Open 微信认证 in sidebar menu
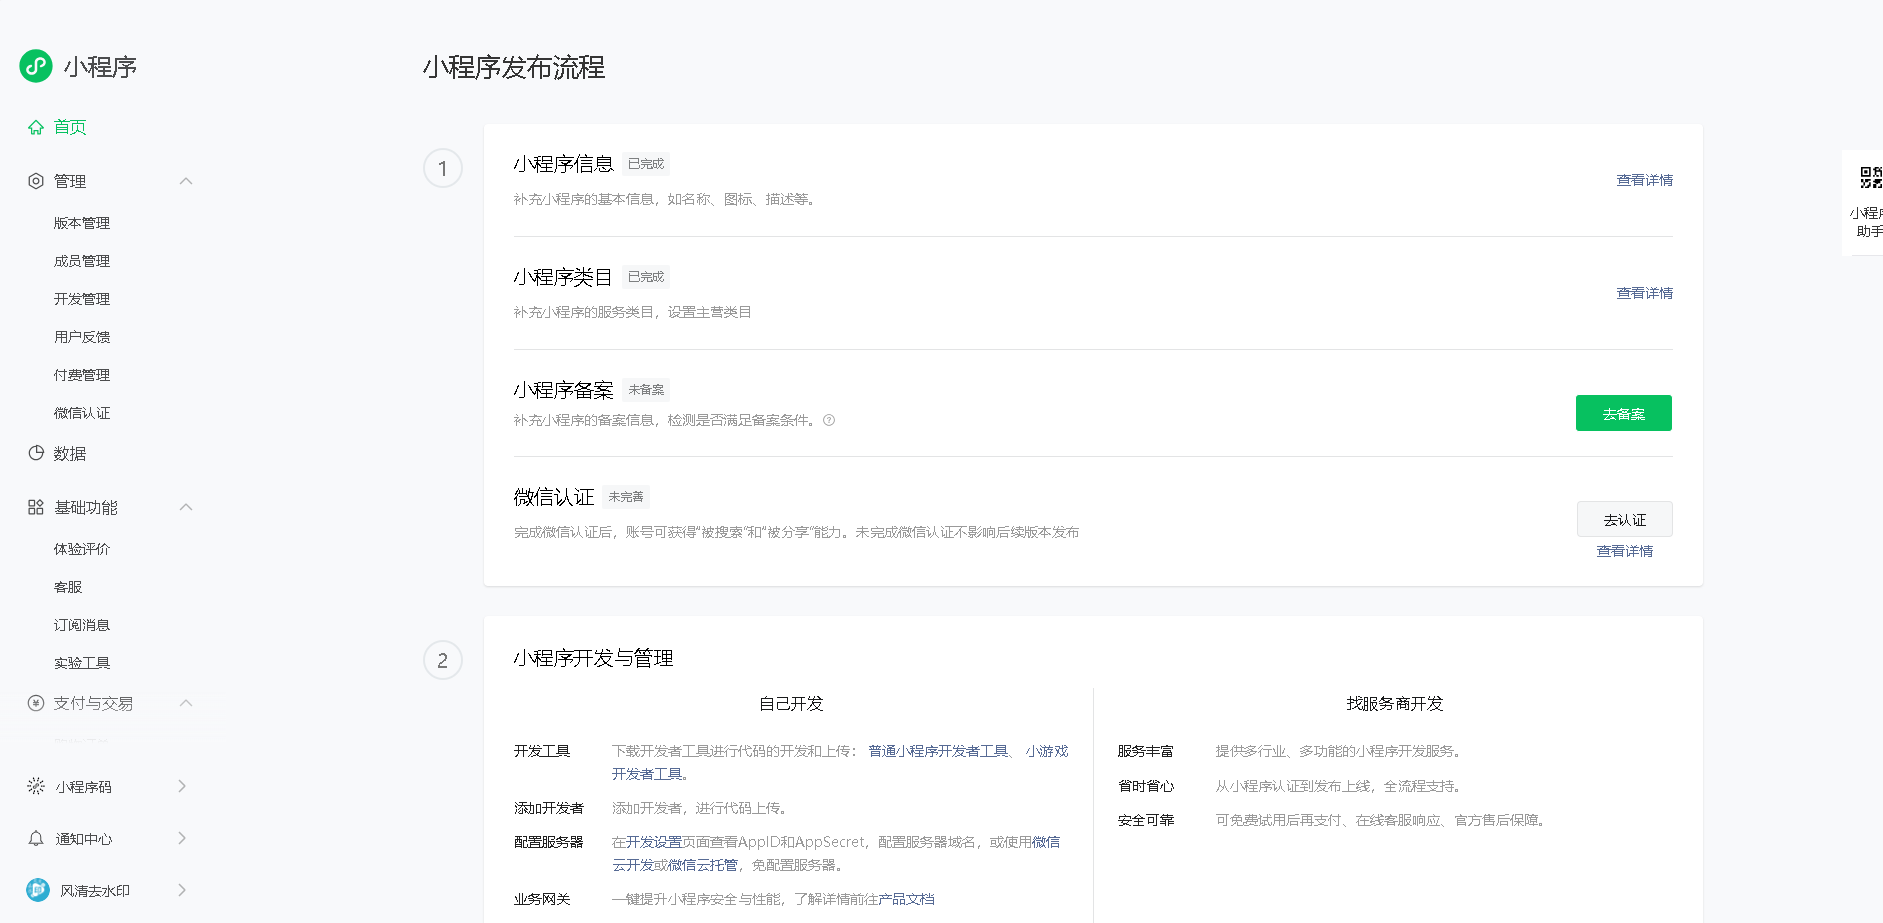1883x923 pixels. click(82, 413)
